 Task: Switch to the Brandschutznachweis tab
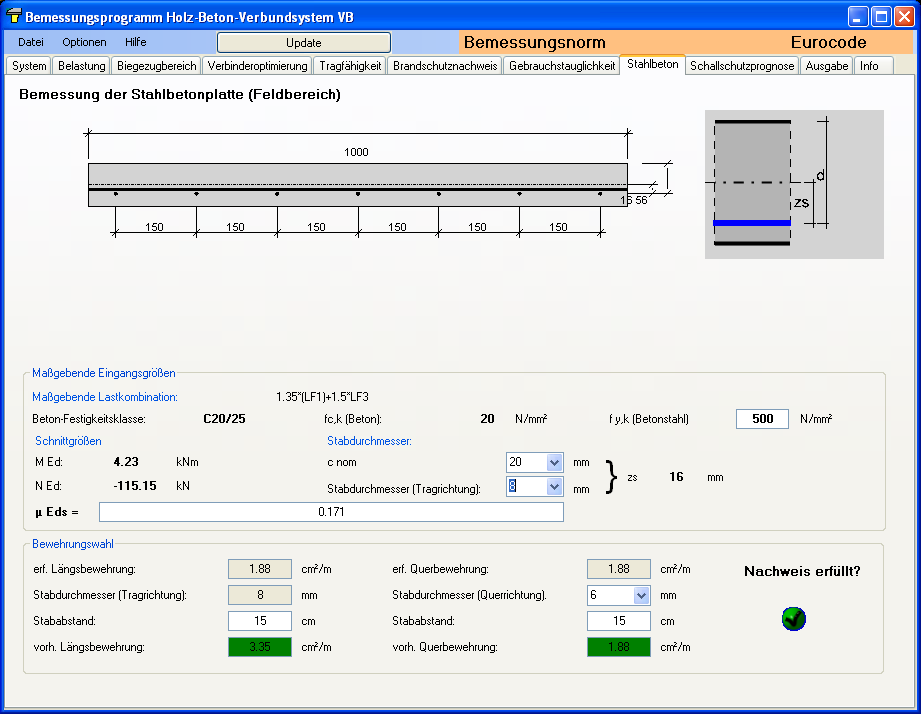pos(445,66)
